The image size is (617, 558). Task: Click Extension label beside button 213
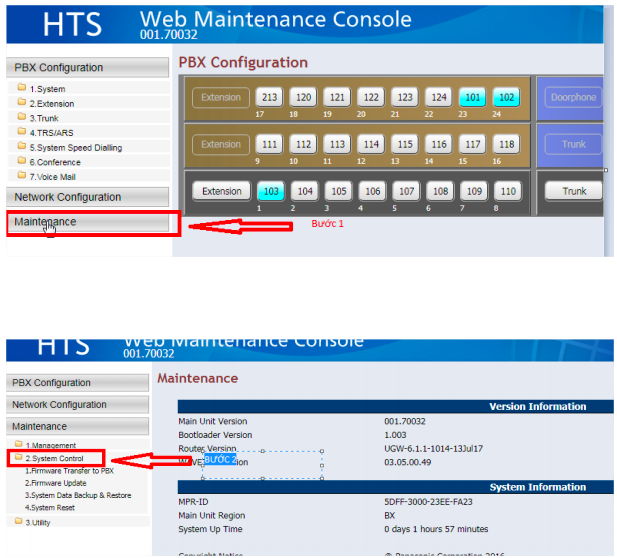coord(221,97)
